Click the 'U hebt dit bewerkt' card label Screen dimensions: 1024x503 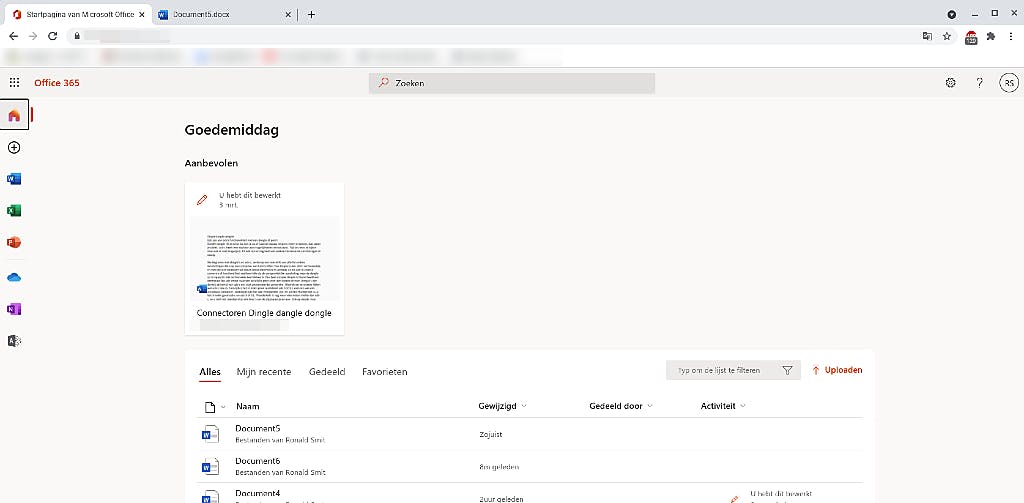click(249, 195)
